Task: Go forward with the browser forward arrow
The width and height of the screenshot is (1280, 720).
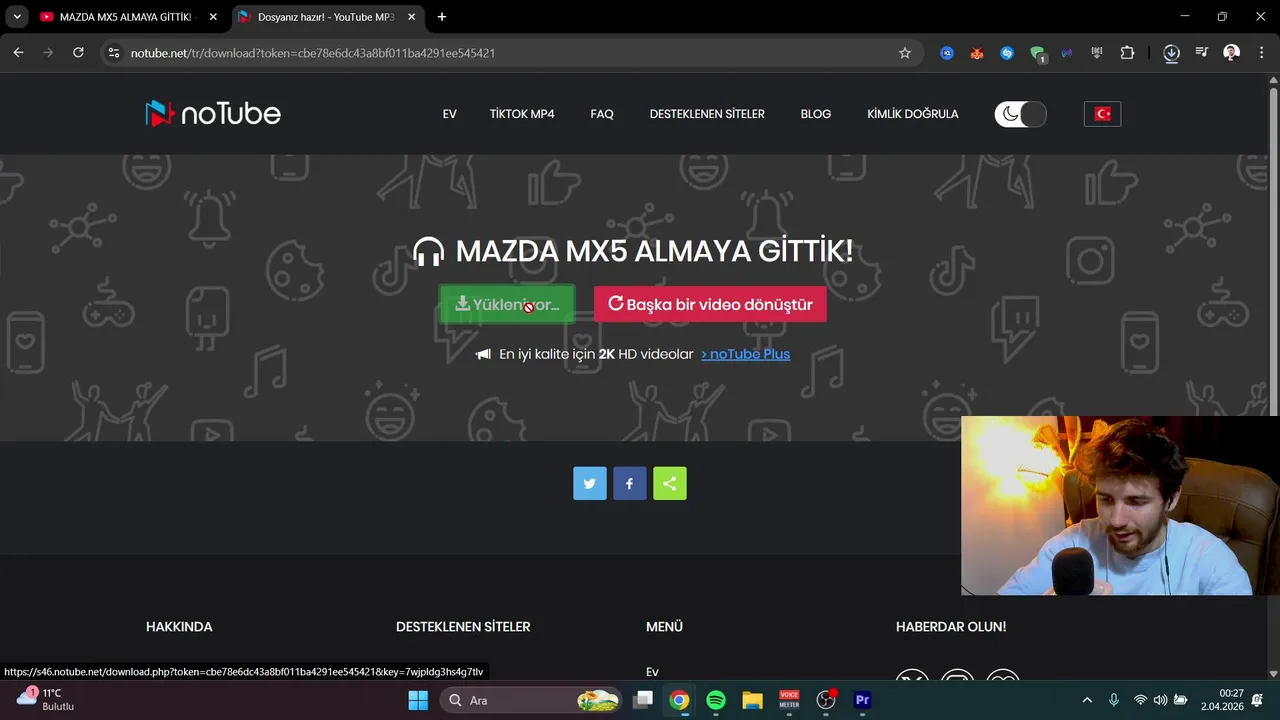Action: click(48, 53)
